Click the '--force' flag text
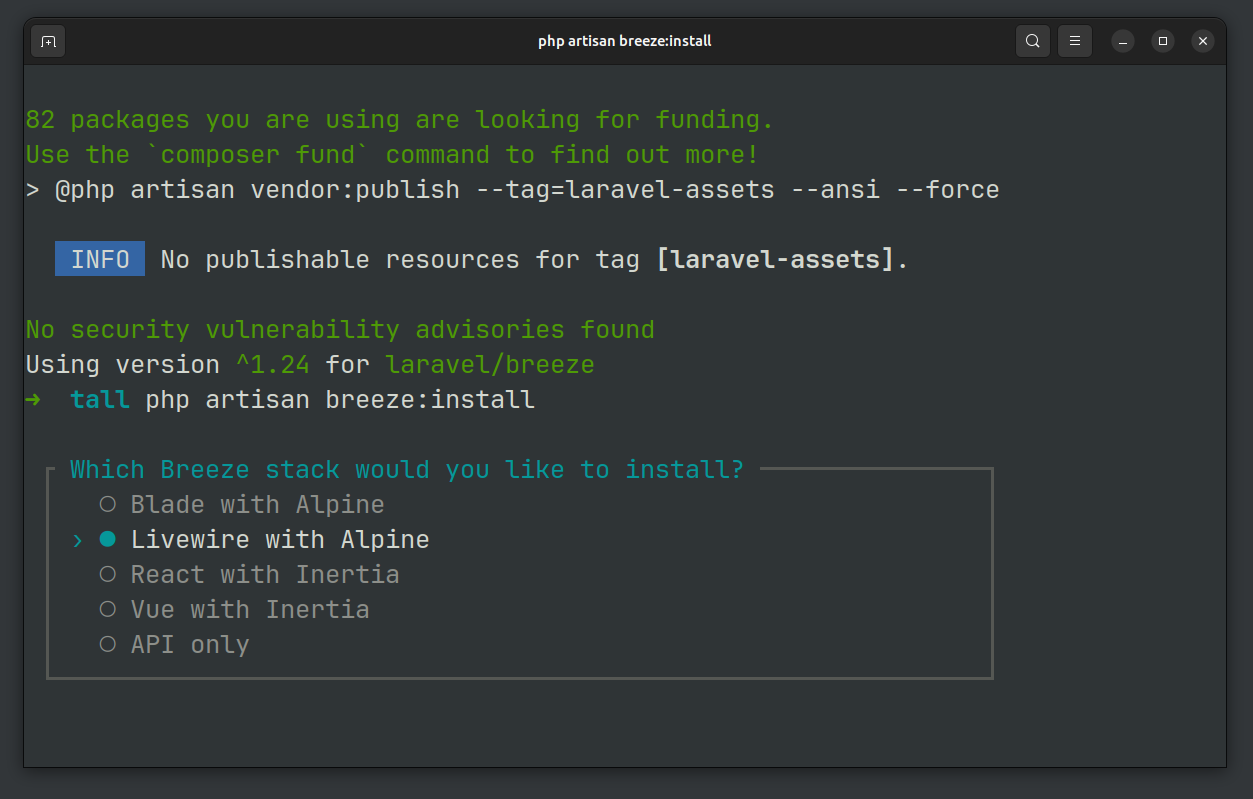 [x=947, y=189]
